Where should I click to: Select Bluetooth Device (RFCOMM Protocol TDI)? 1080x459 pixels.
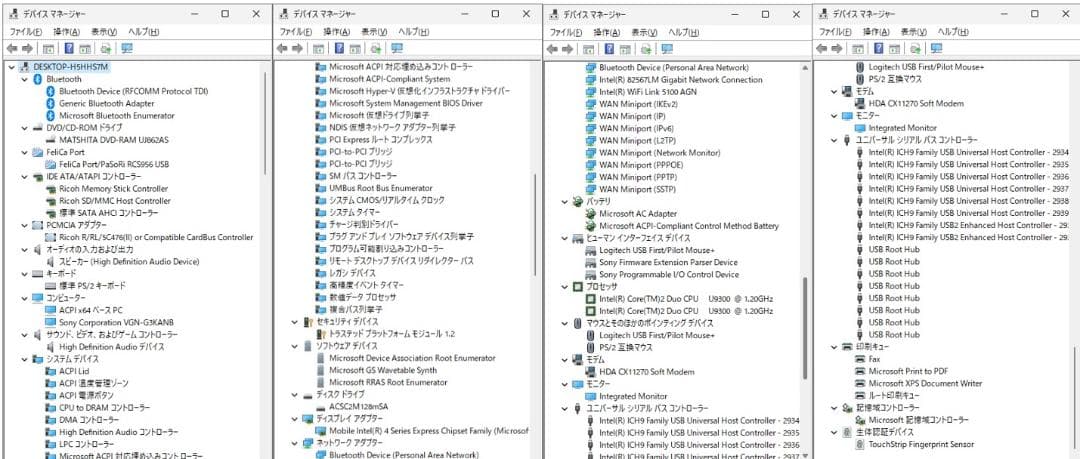coord(134,91)
